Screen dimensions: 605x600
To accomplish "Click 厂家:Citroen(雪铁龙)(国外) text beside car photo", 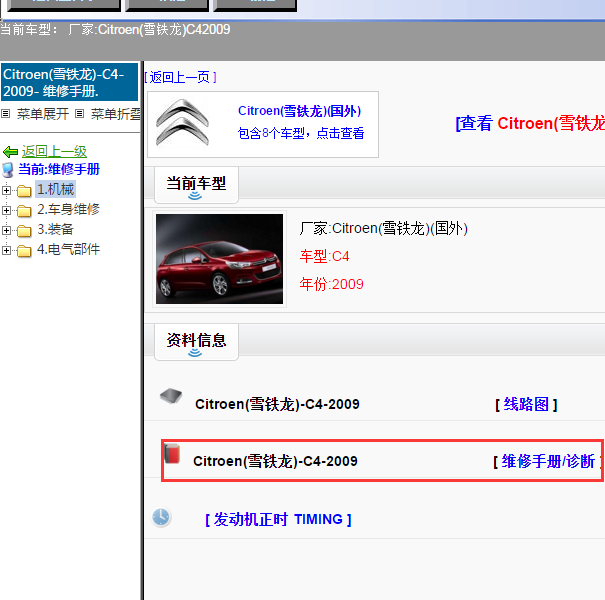I will click(384, 228).
